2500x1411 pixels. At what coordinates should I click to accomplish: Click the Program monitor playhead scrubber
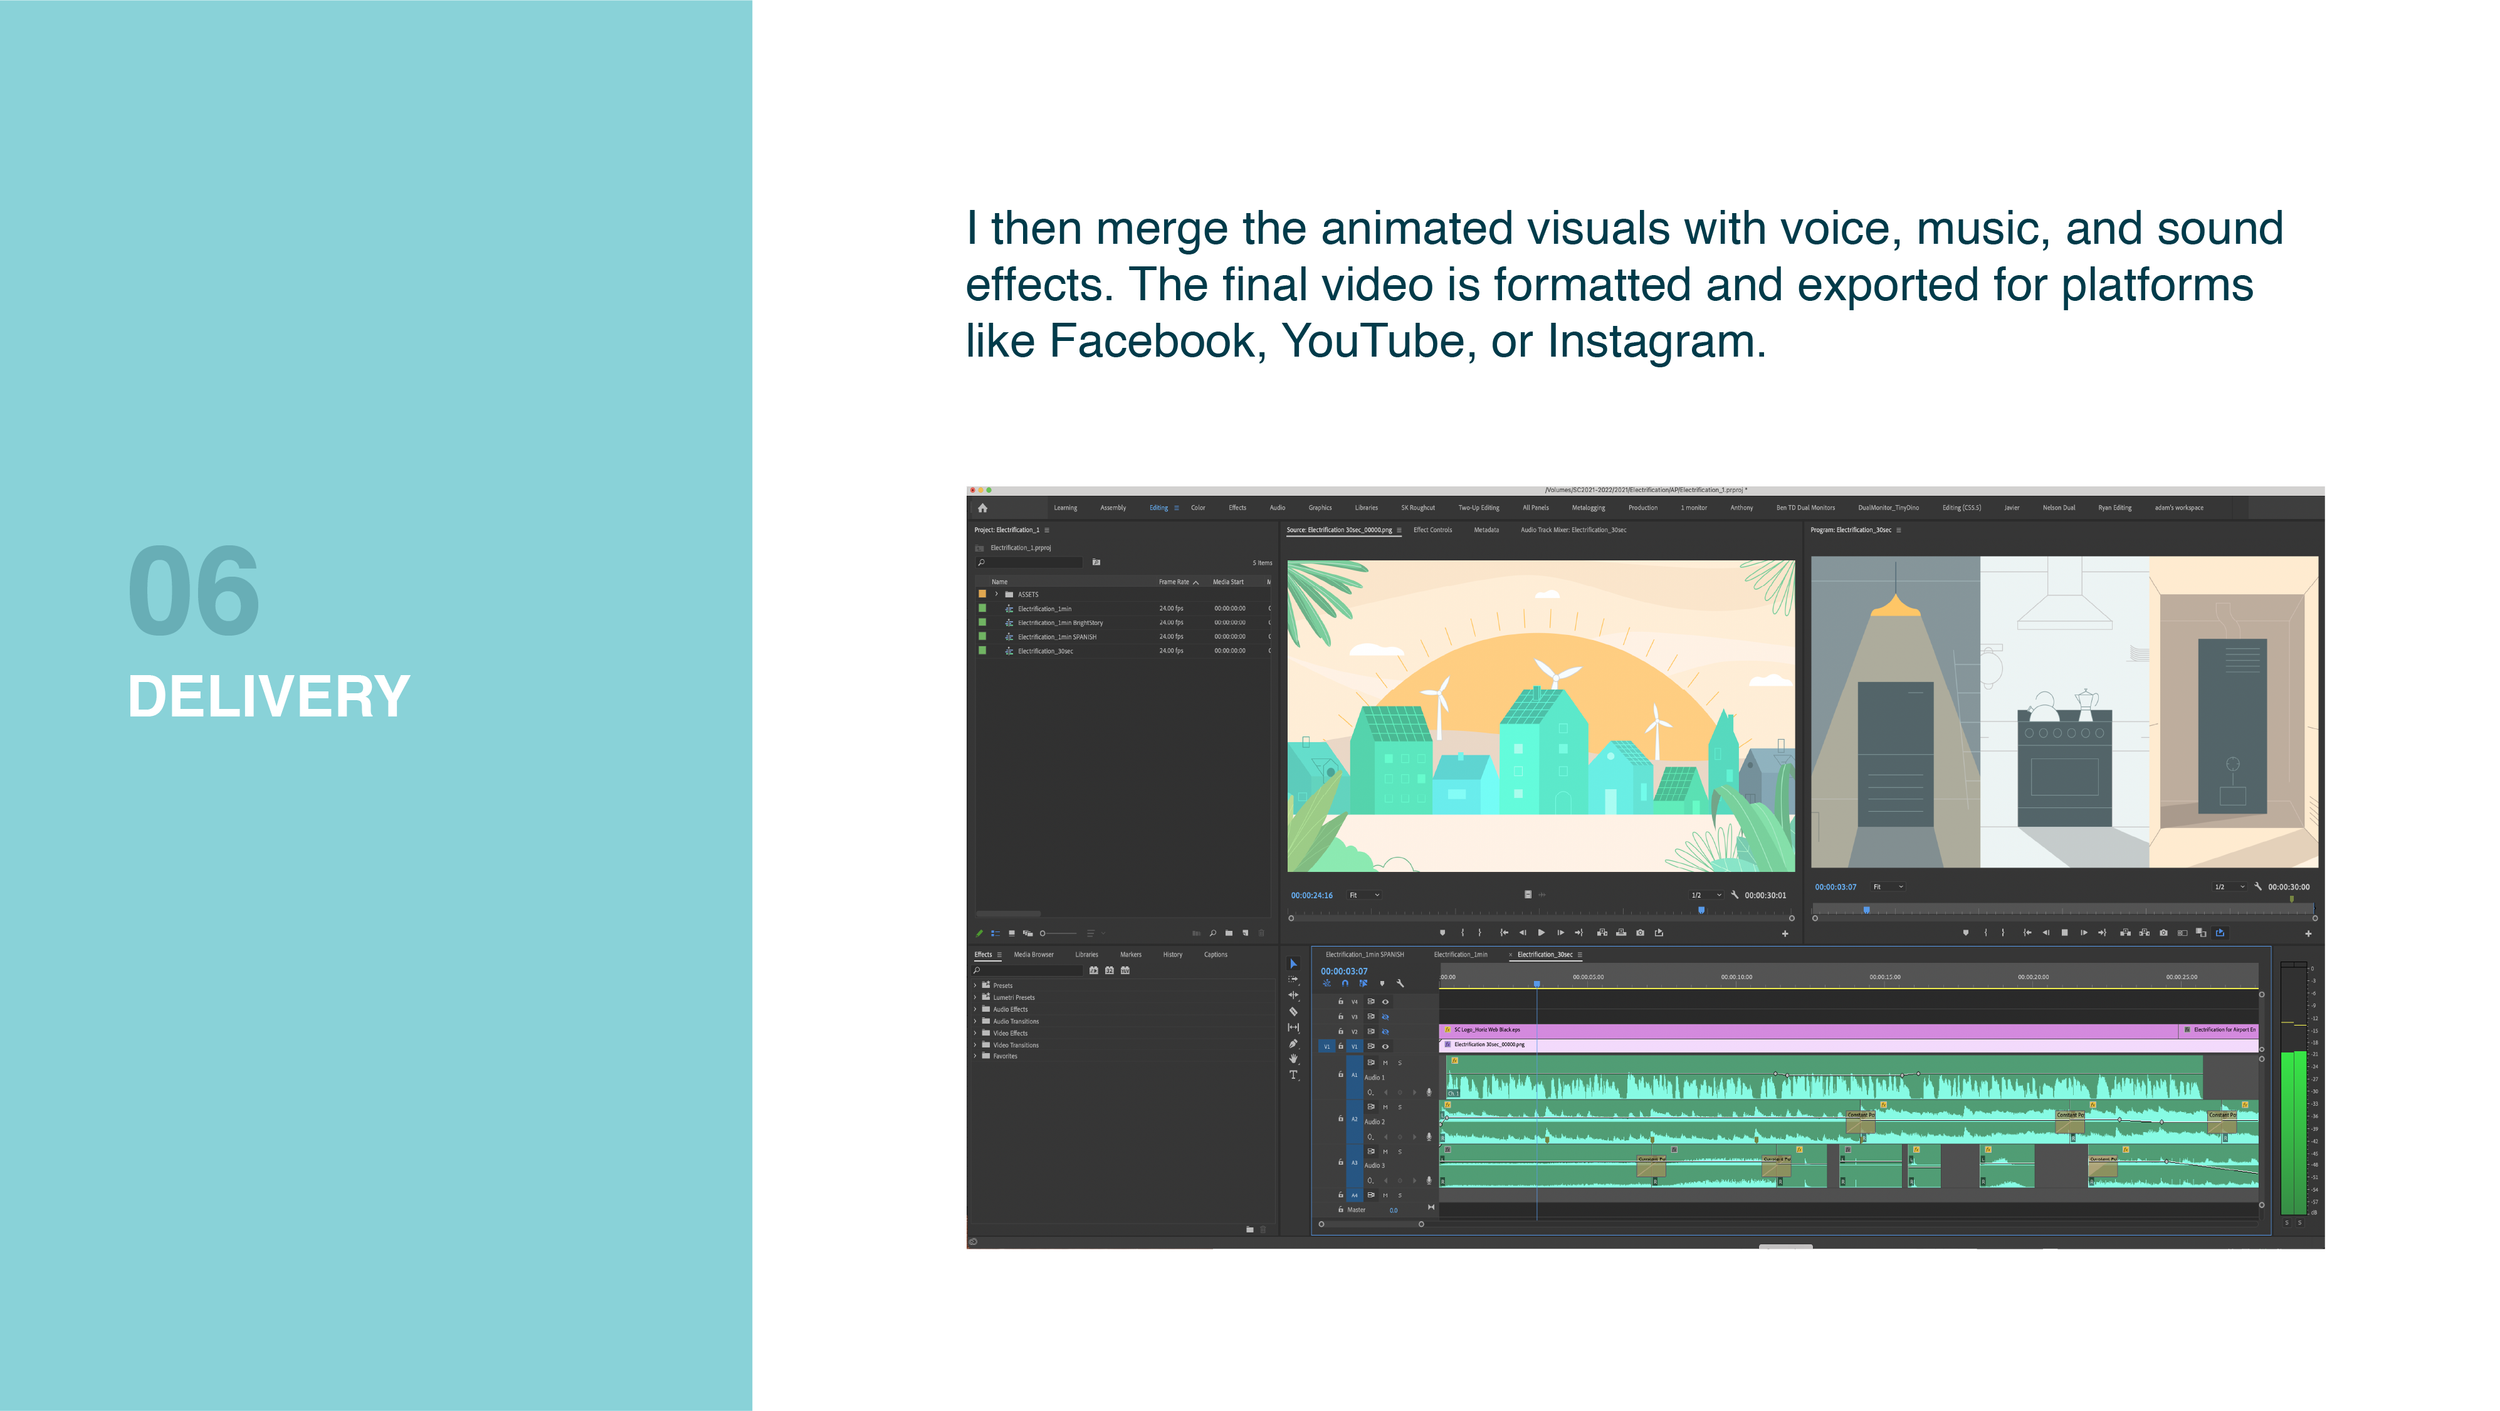pyautogui.click(x=1866, y=910)
